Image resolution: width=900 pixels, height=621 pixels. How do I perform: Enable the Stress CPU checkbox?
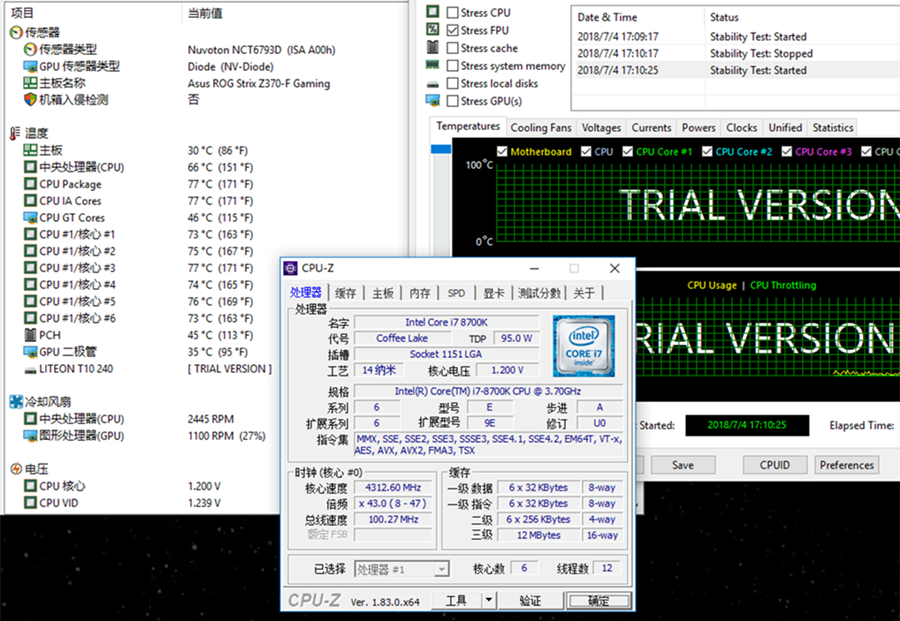pos(453,13)
